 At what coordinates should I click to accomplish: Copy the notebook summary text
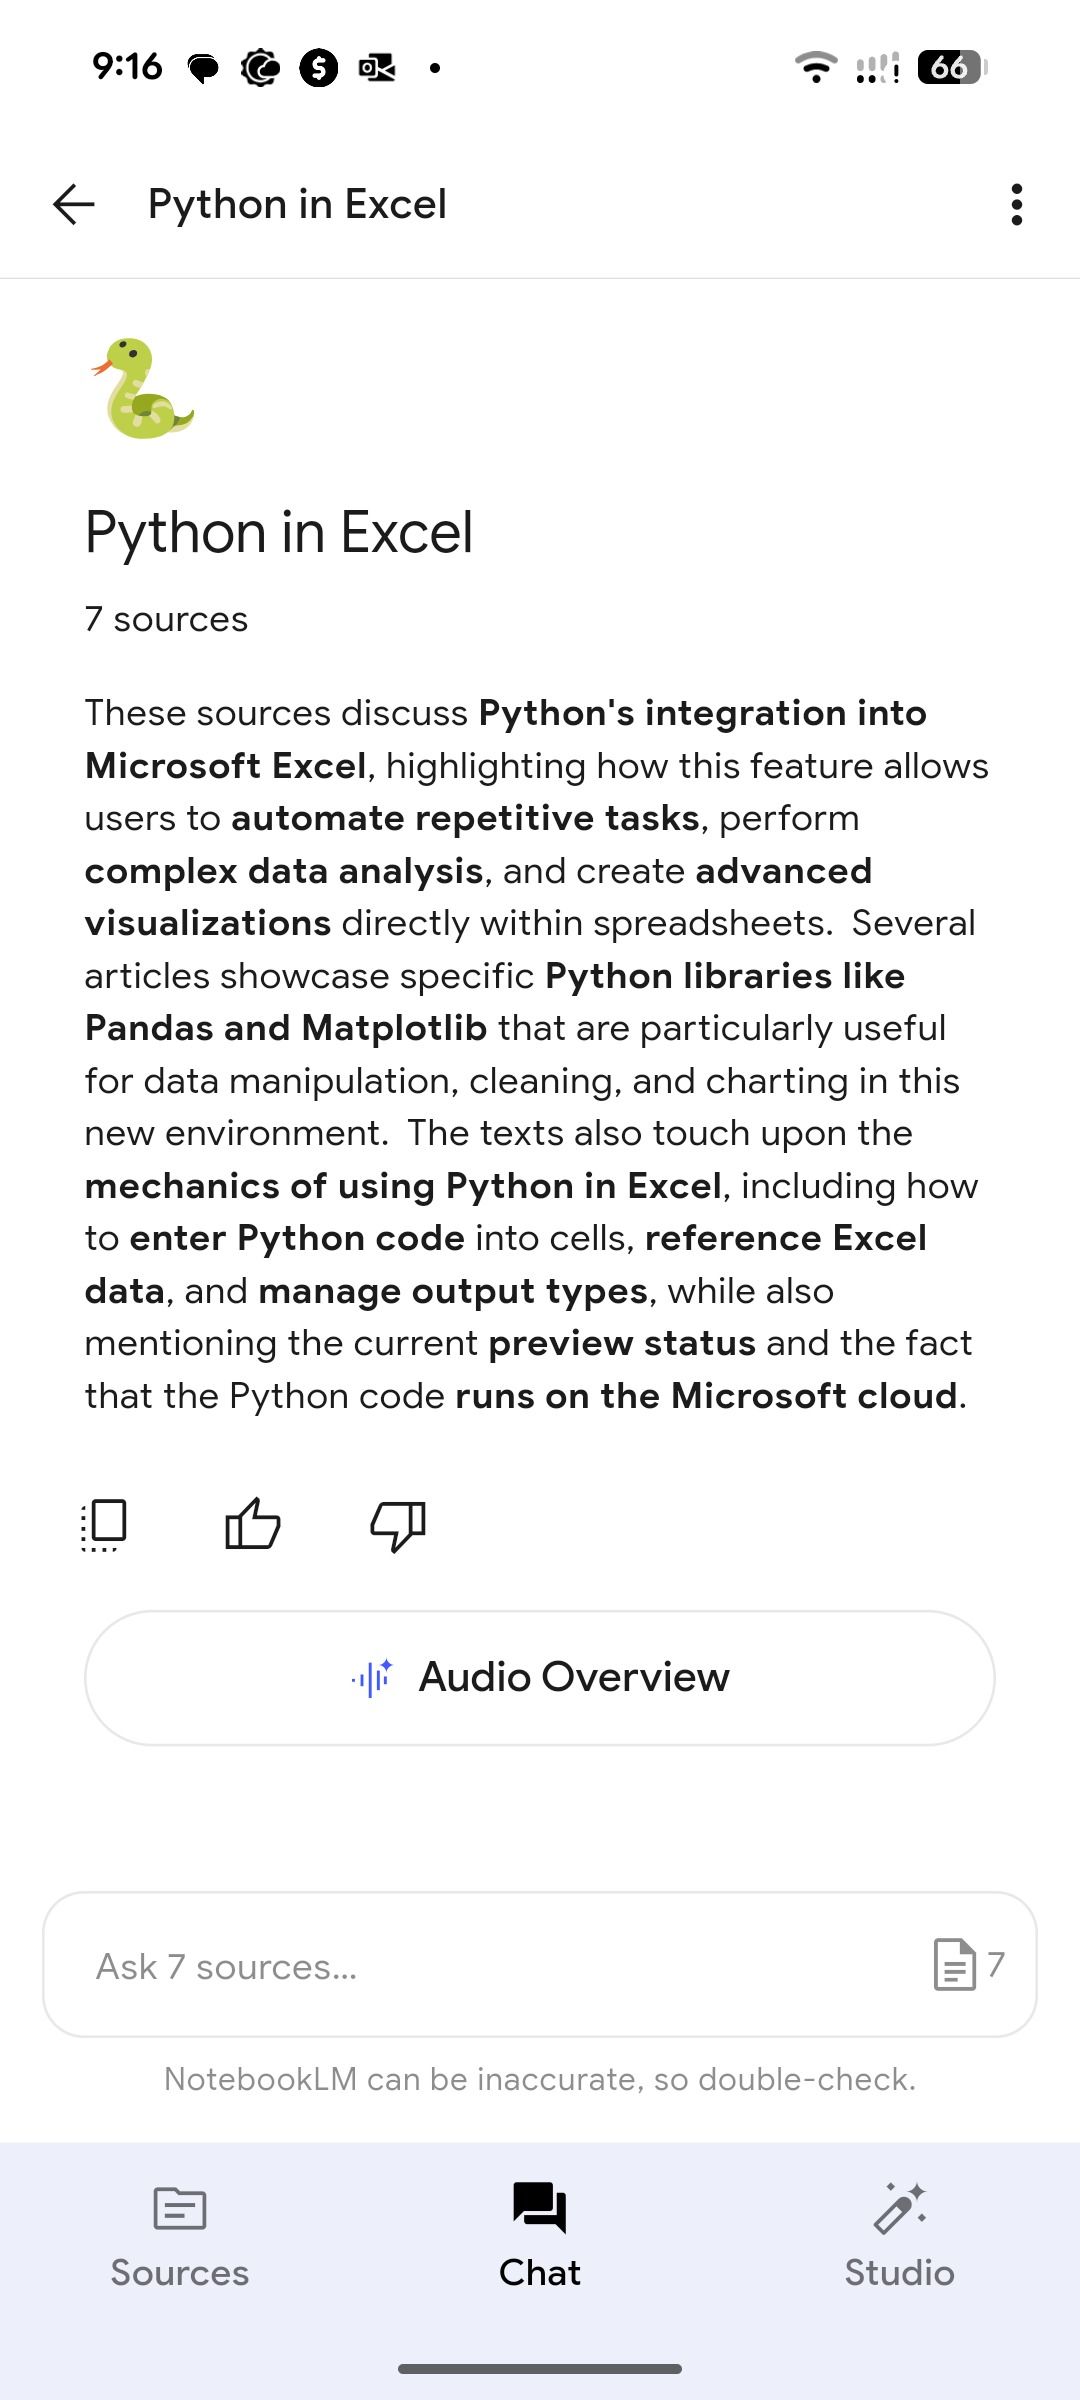pyautogui.click(x=104, y=1523)
